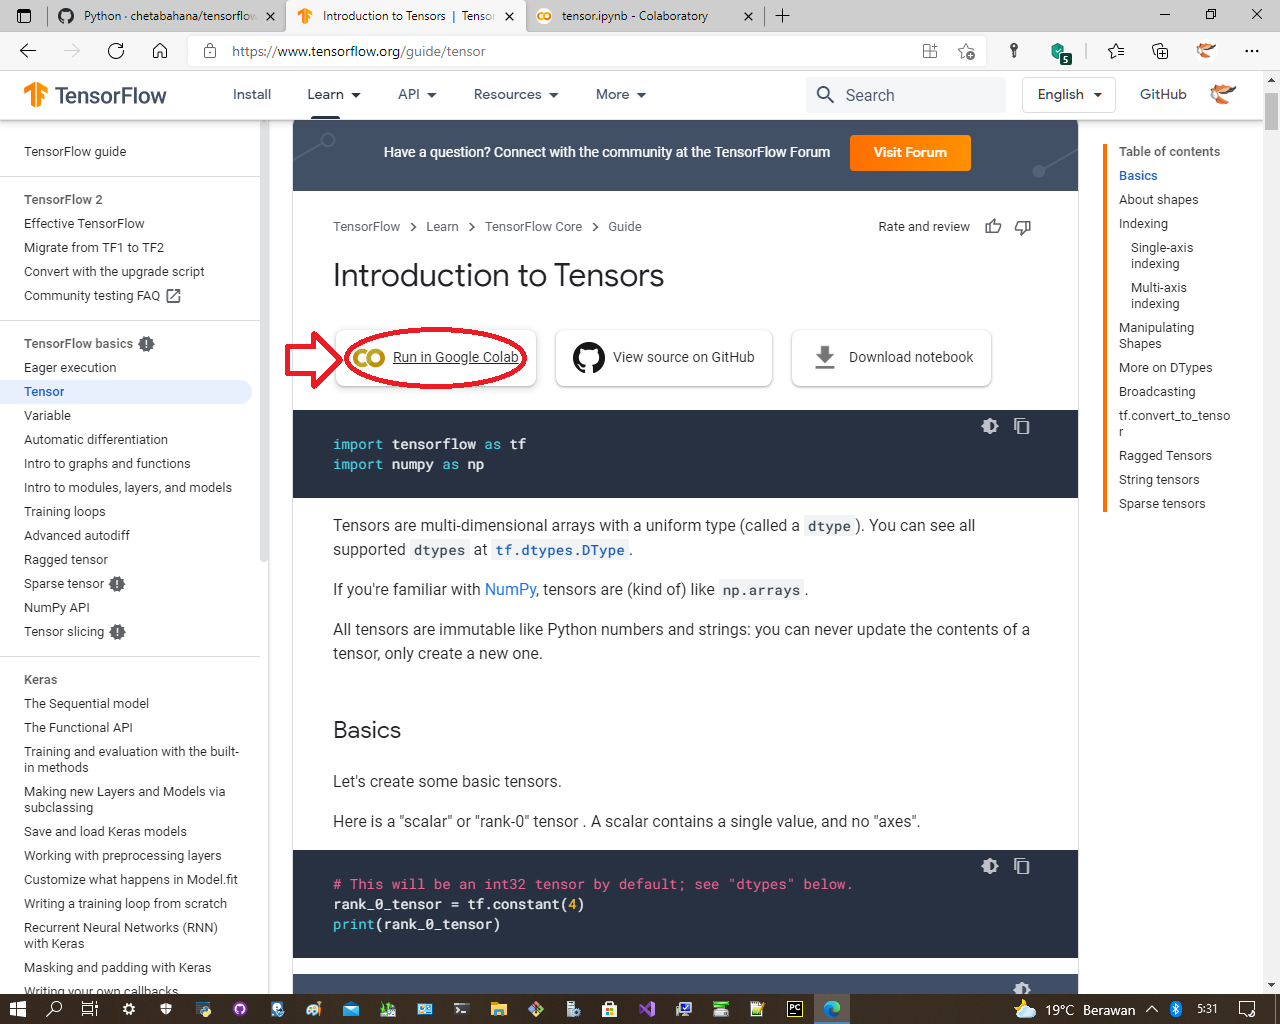Open the GitHub link in header

[x=1163, y=95]
